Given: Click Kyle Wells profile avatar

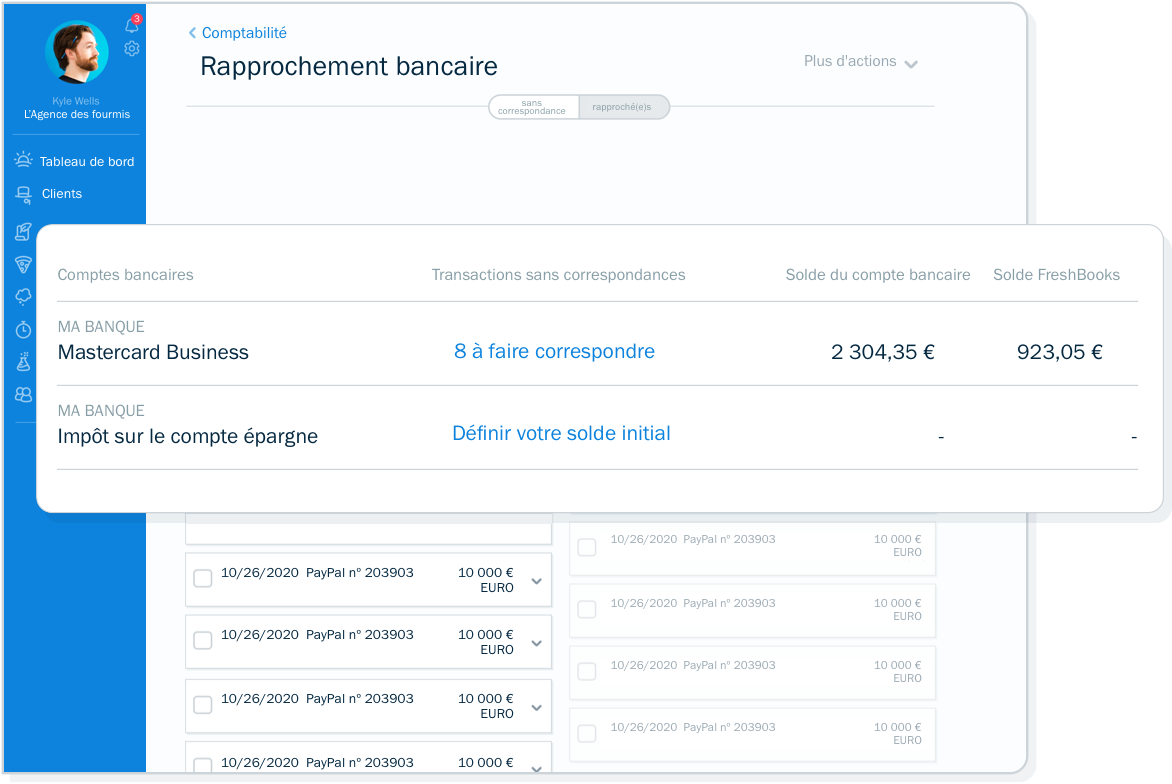Looking at the screenshot, I should point(77,52).
